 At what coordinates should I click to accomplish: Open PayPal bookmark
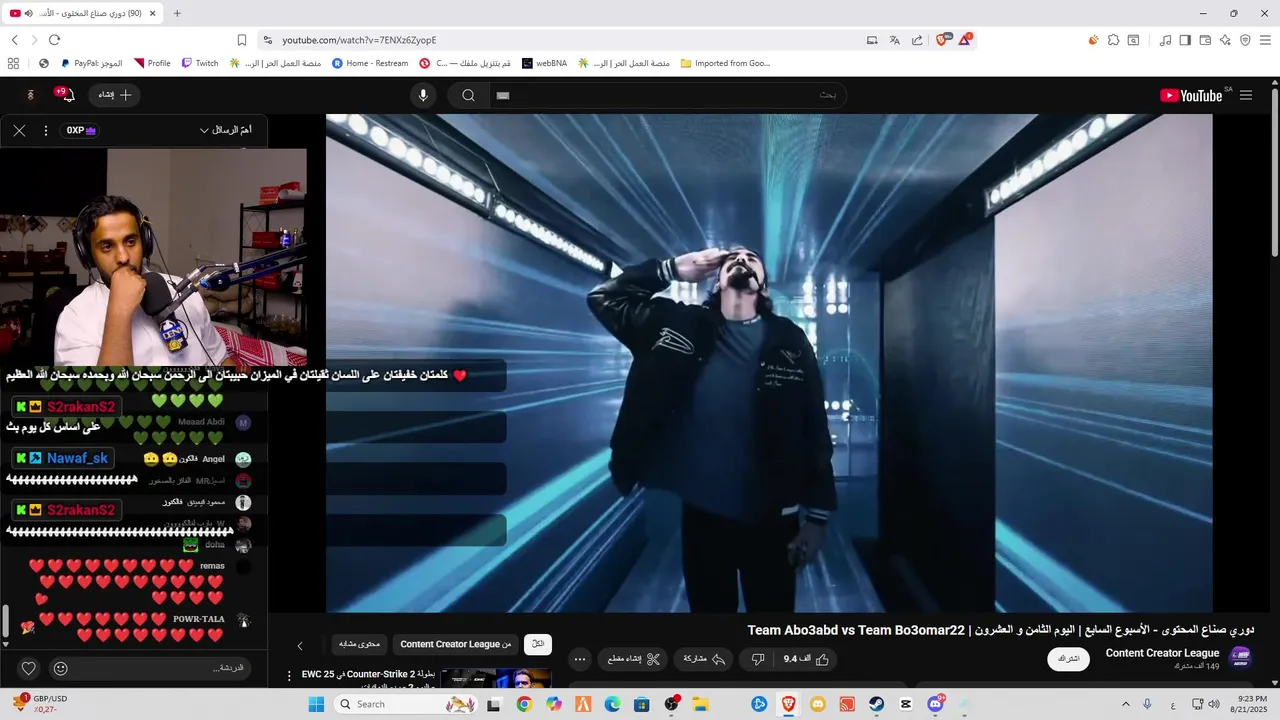click(x=92, y=63)
